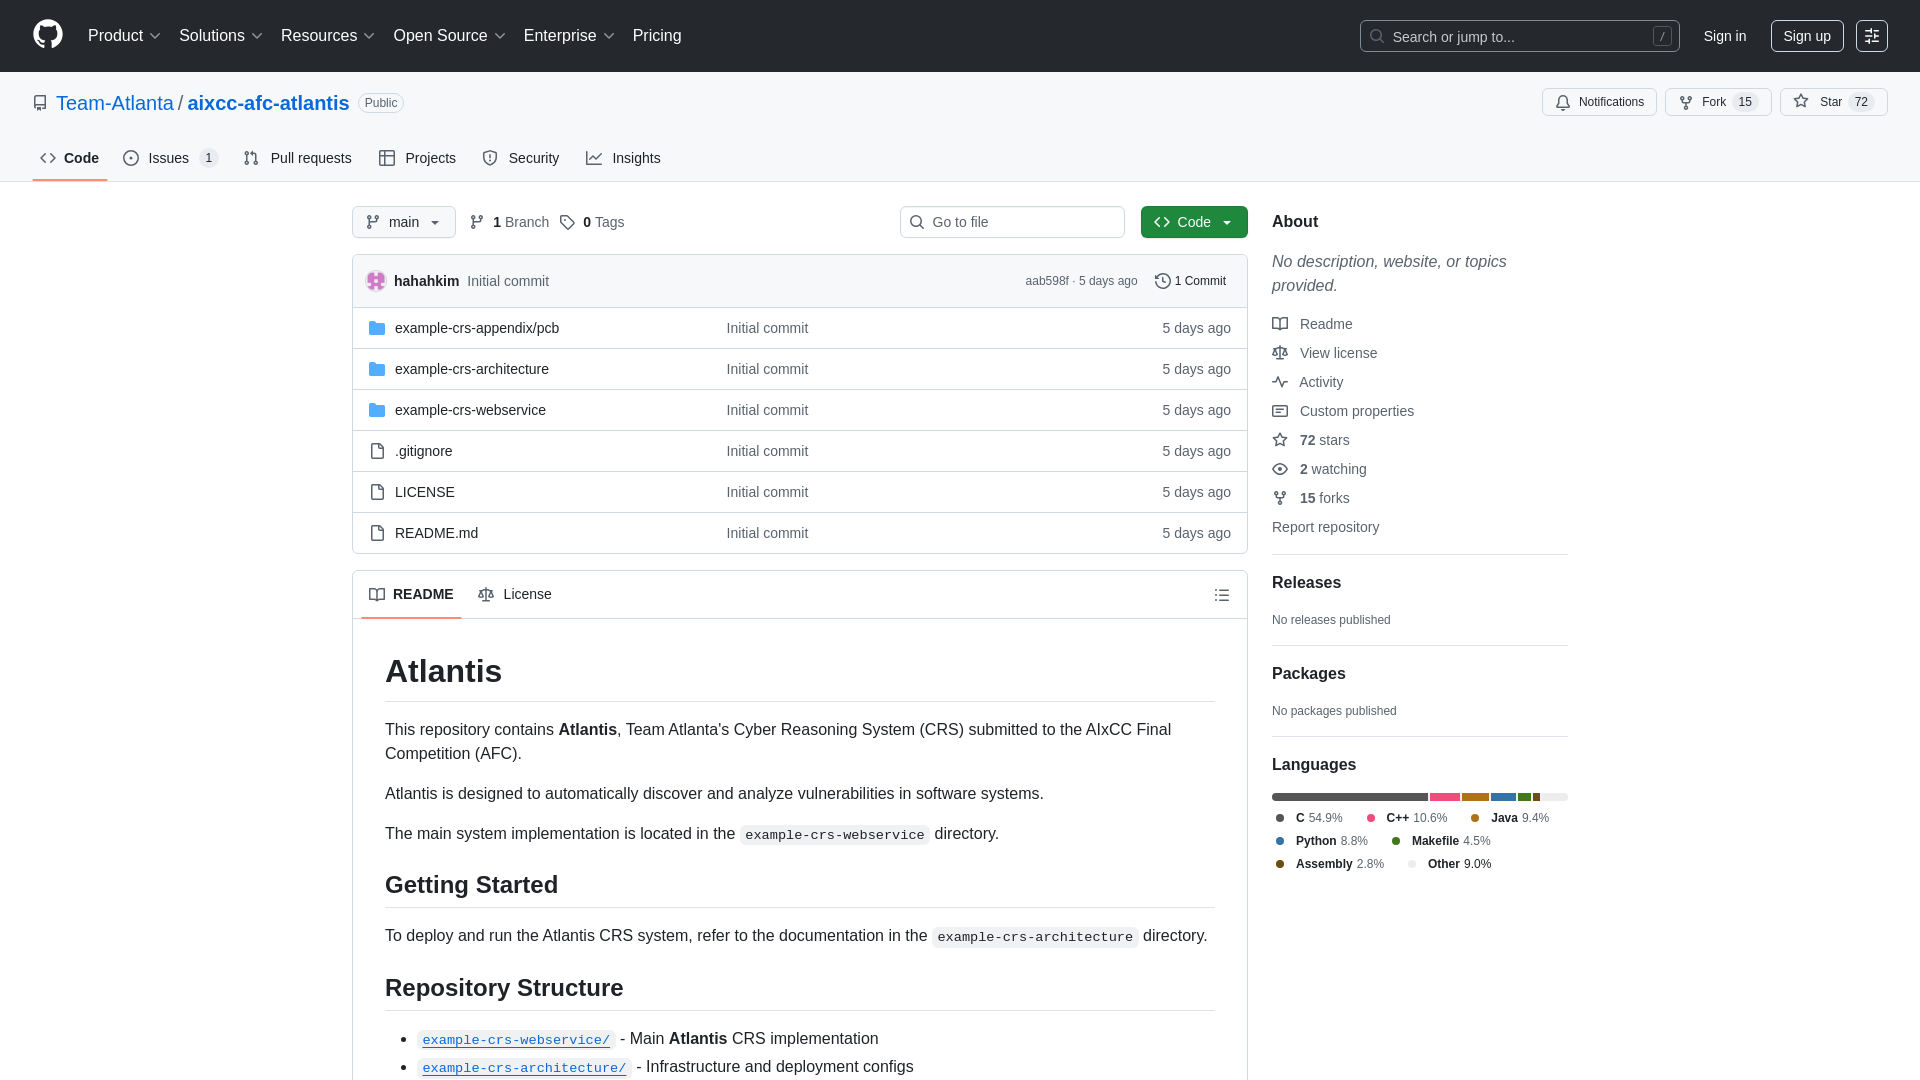Screen dimensions: 1920x1080
Task: Open the main branch selector dropdown
Action: click(x=403, y=222)
